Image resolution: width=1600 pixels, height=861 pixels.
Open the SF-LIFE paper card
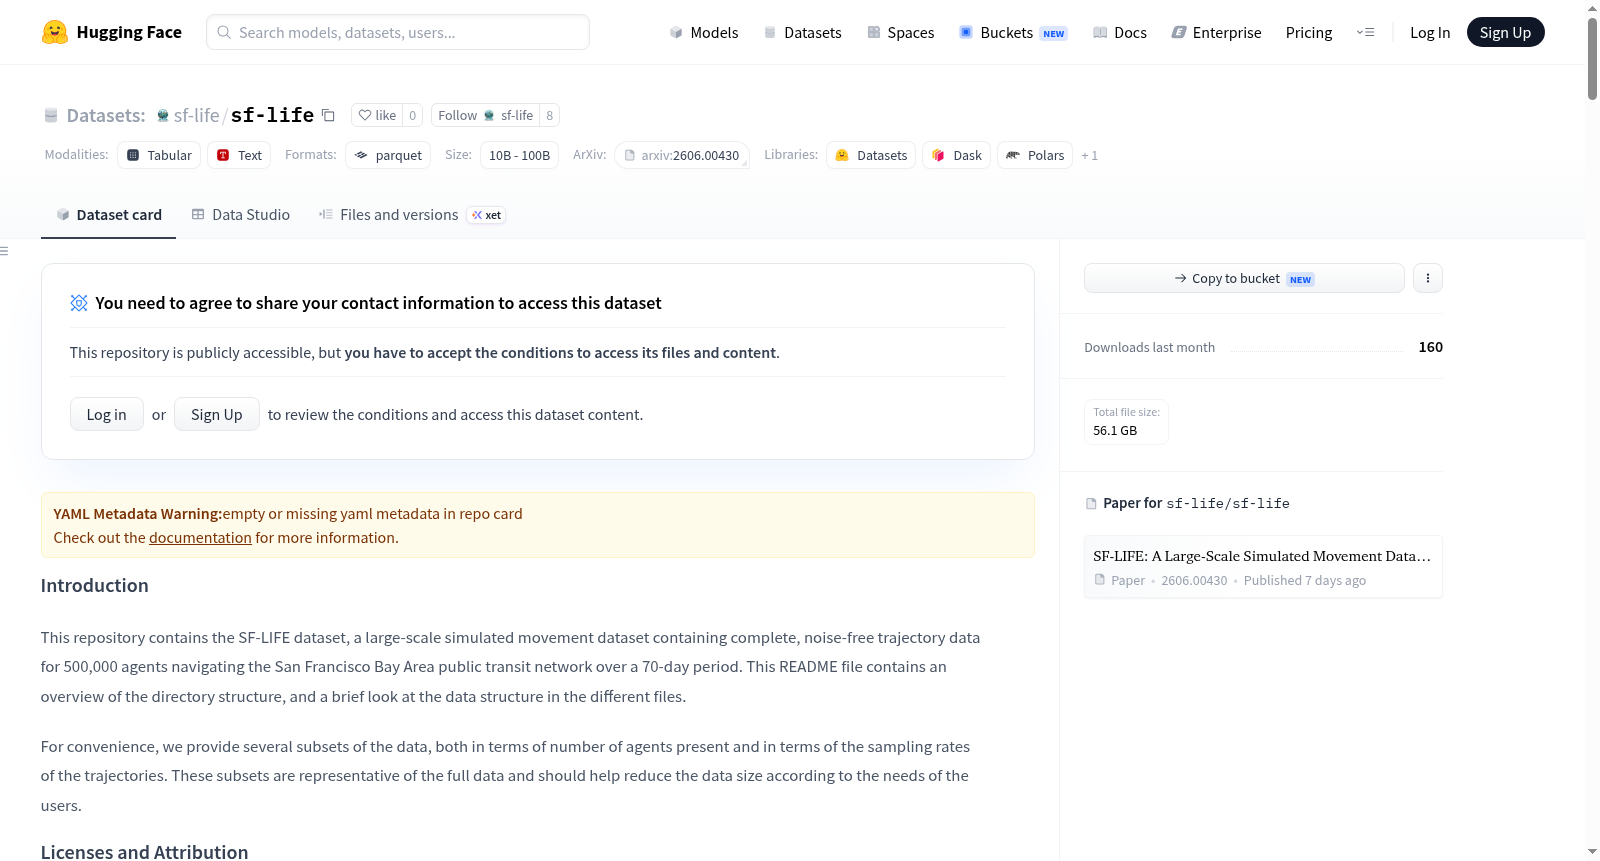1263,567
